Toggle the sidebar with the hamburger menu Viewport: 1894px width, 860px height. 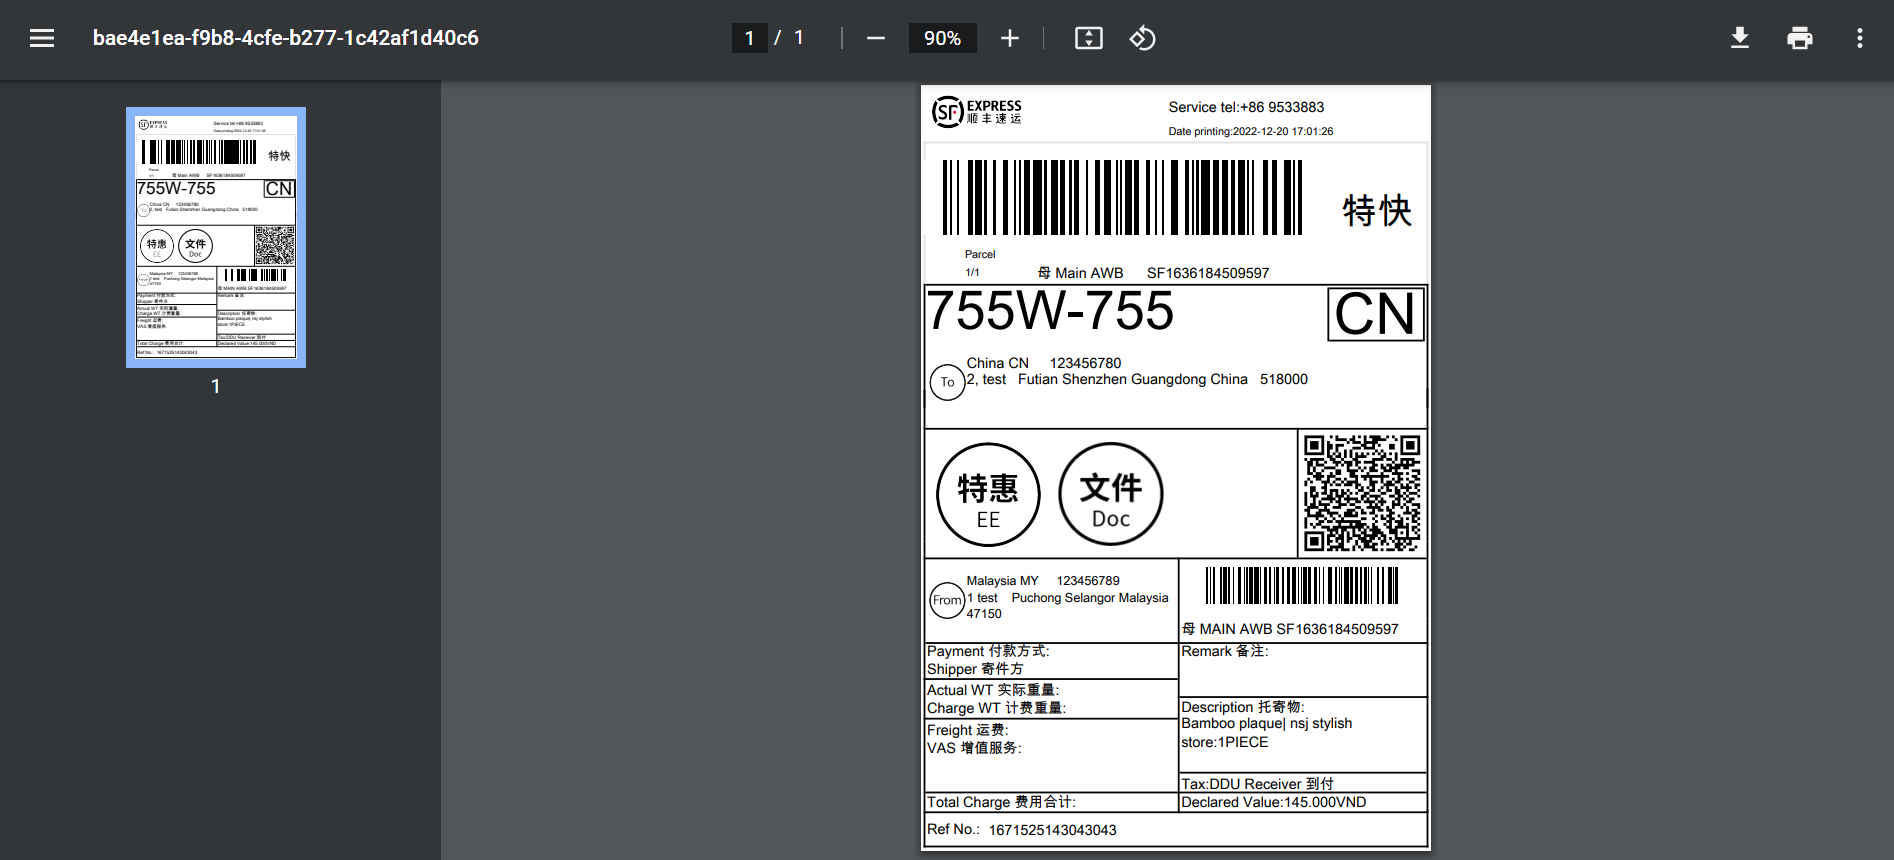click(42, 38)
